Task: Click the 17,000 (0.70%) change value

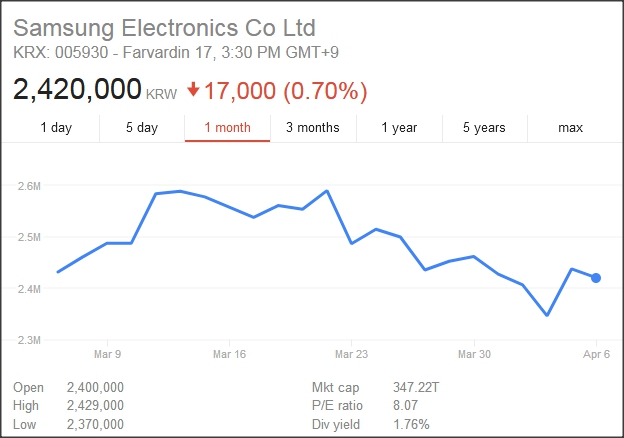Action: click(x=285, y=90)
